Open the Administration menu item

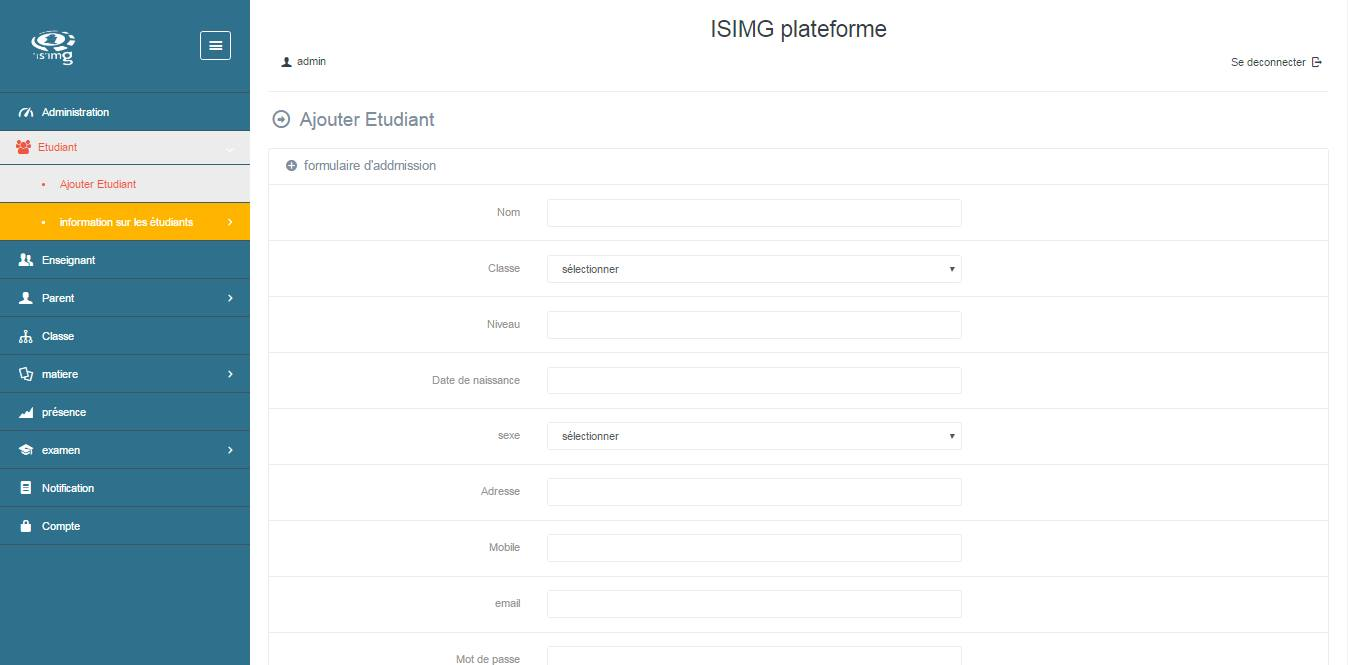(125, 112)
